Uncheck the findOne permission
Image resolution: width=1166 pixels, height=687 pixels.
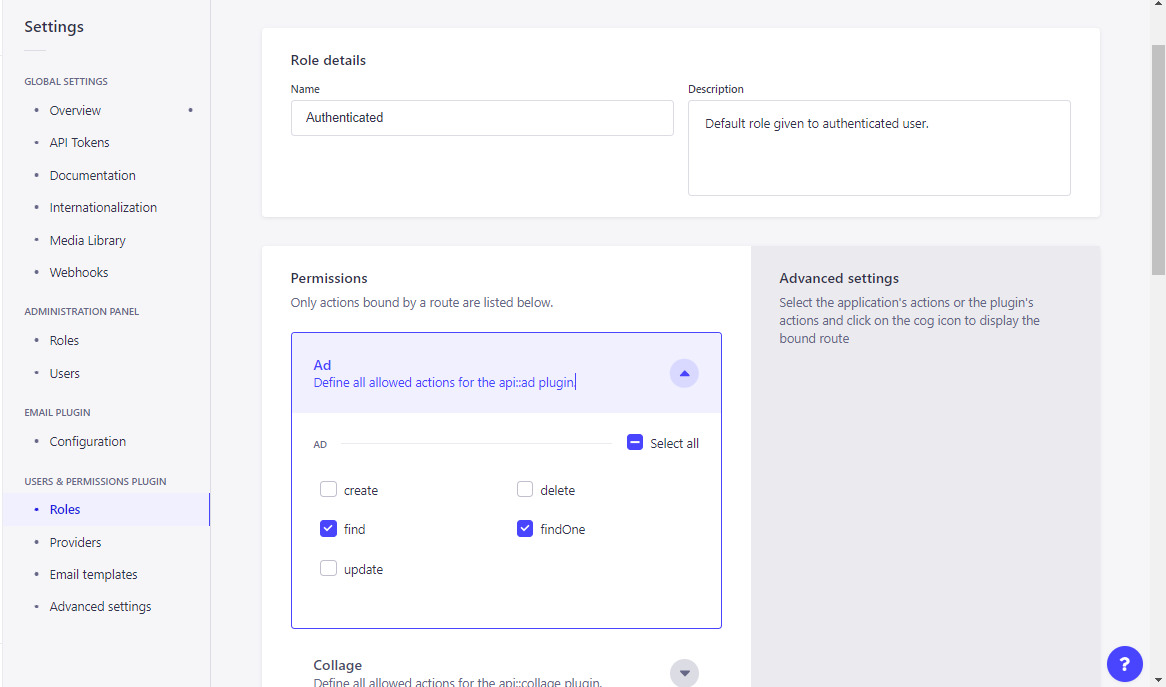[x=525, y=529]
